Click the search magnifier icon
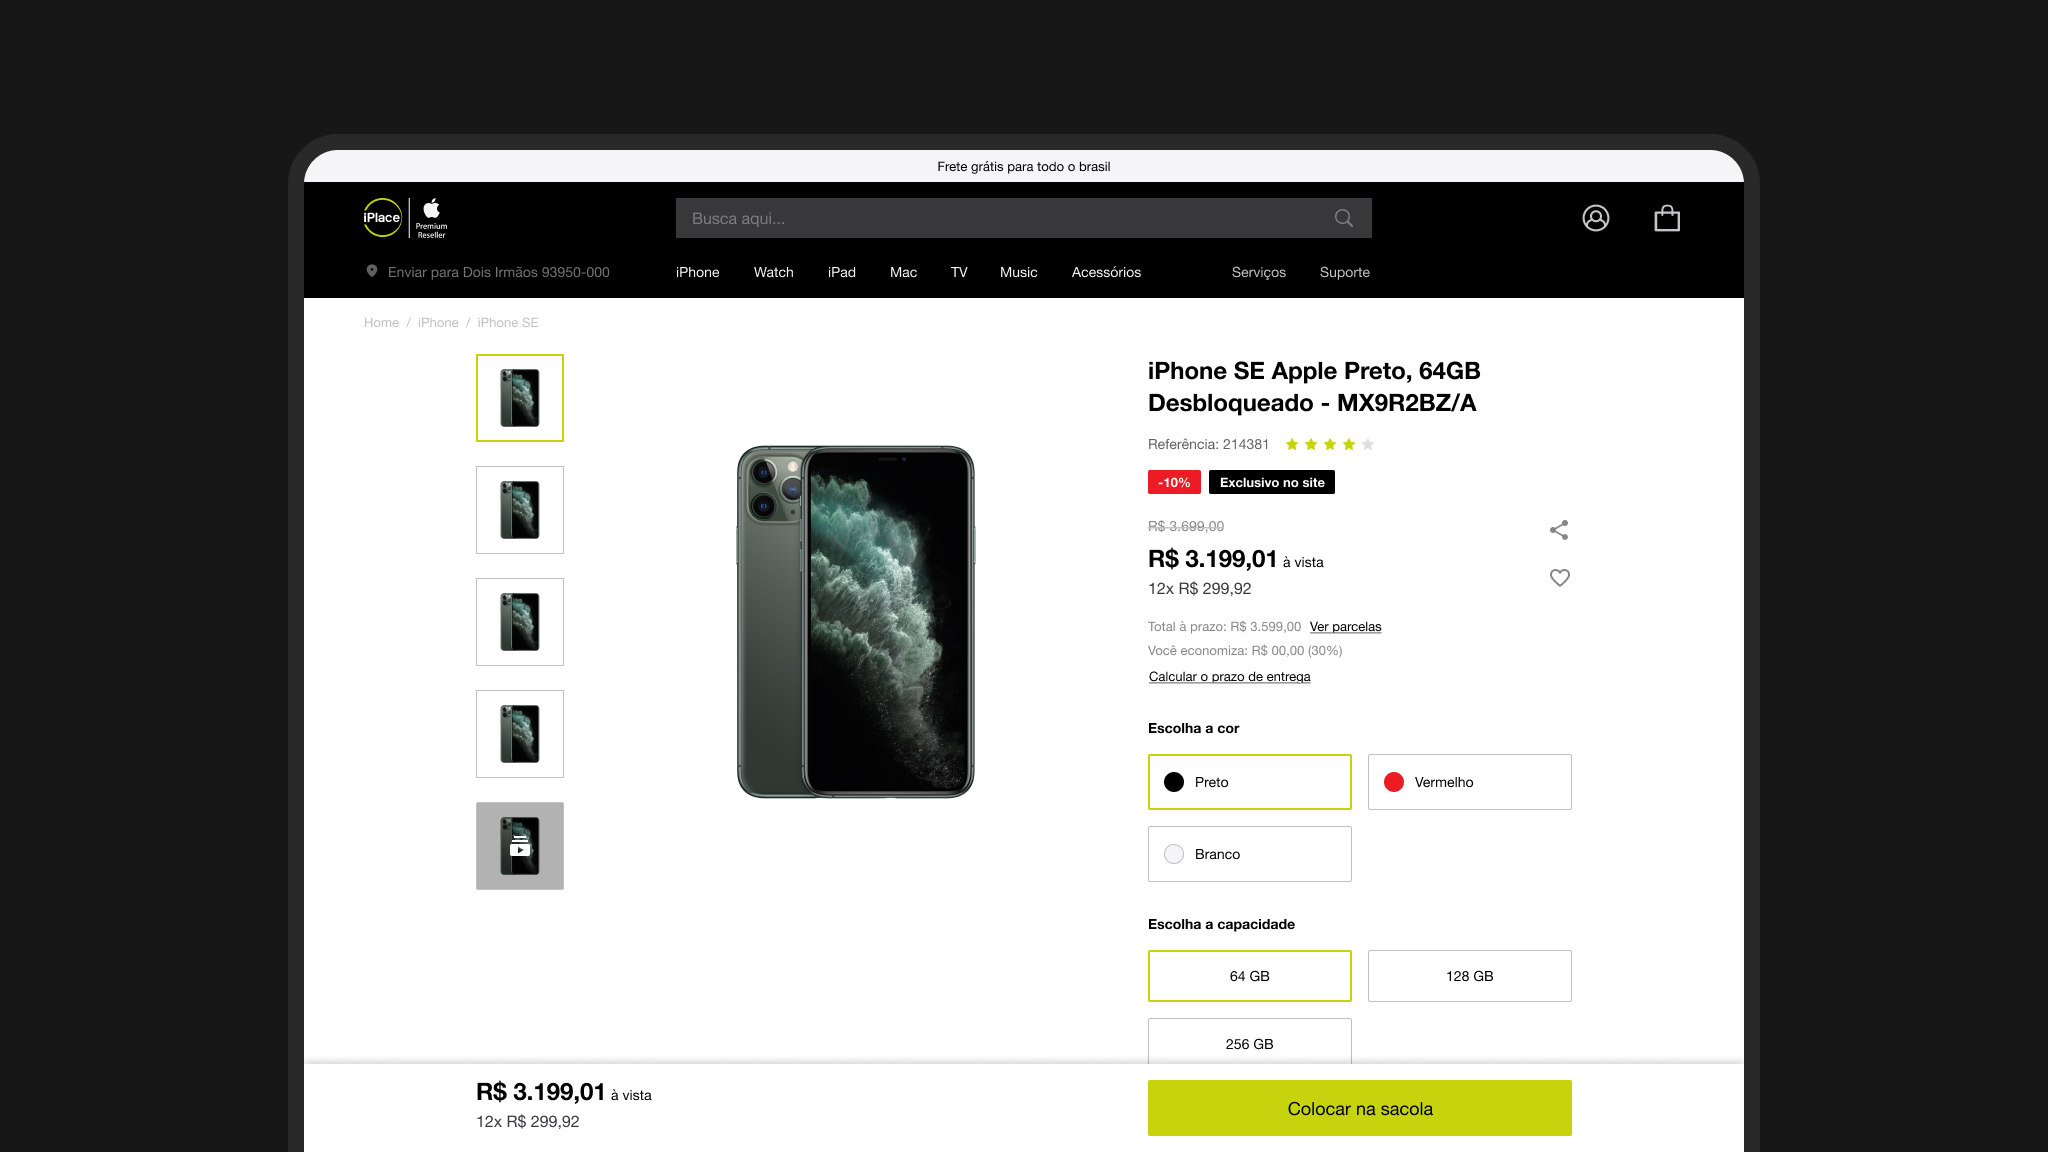The height and width of the screenshot is (1152, 2048). coord(1343,218)
